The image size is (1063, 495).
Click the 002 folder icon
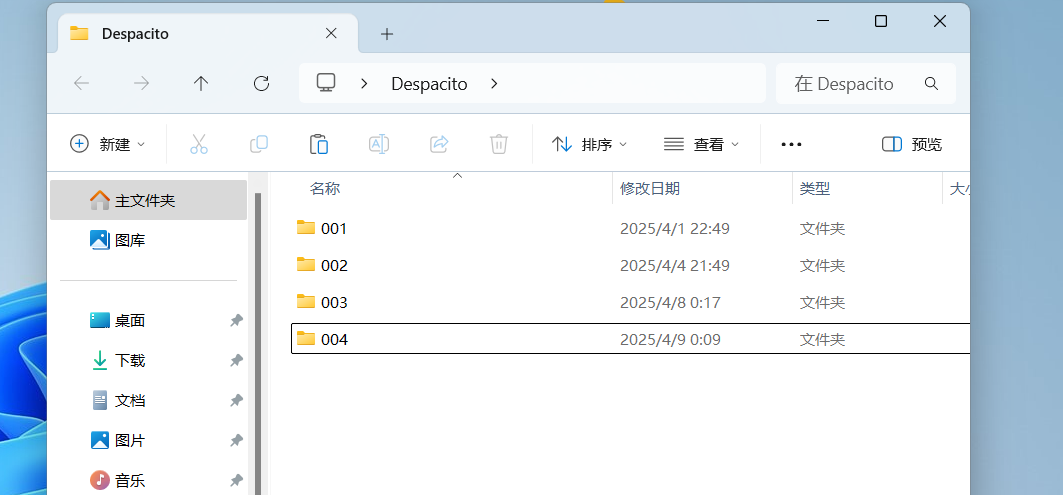pyautogui.click(x=306, y=264)
